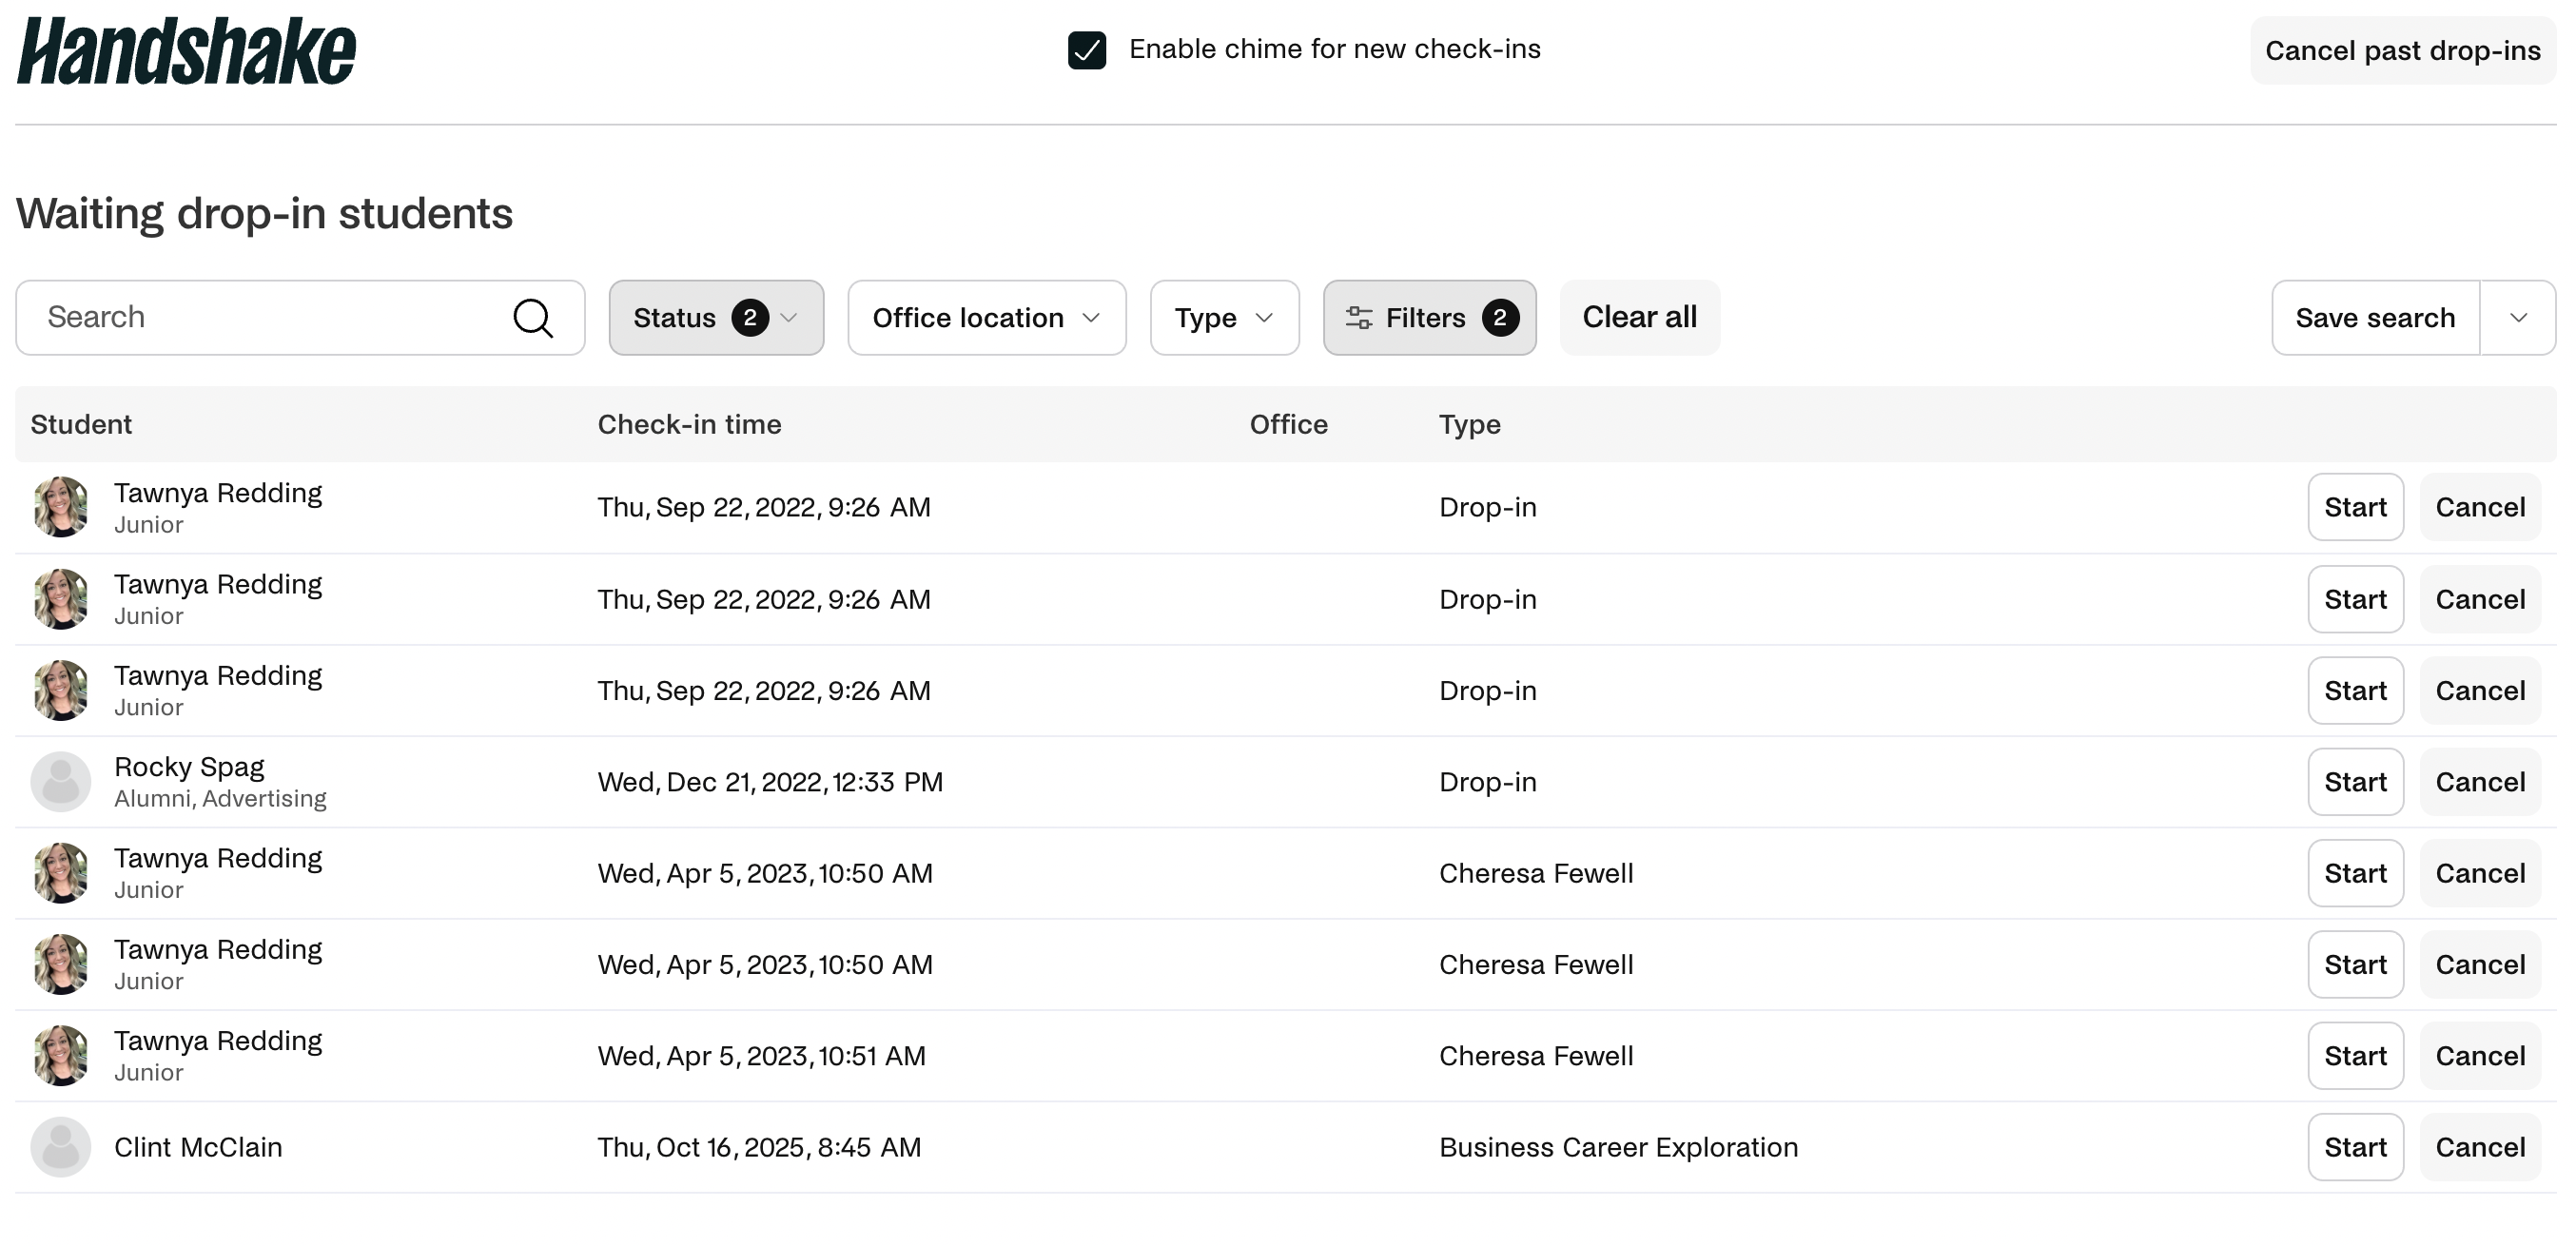2576x1246 pixels.
Task: Toggle the chime for new check-ins checkbox
Action: point(1087,50)
